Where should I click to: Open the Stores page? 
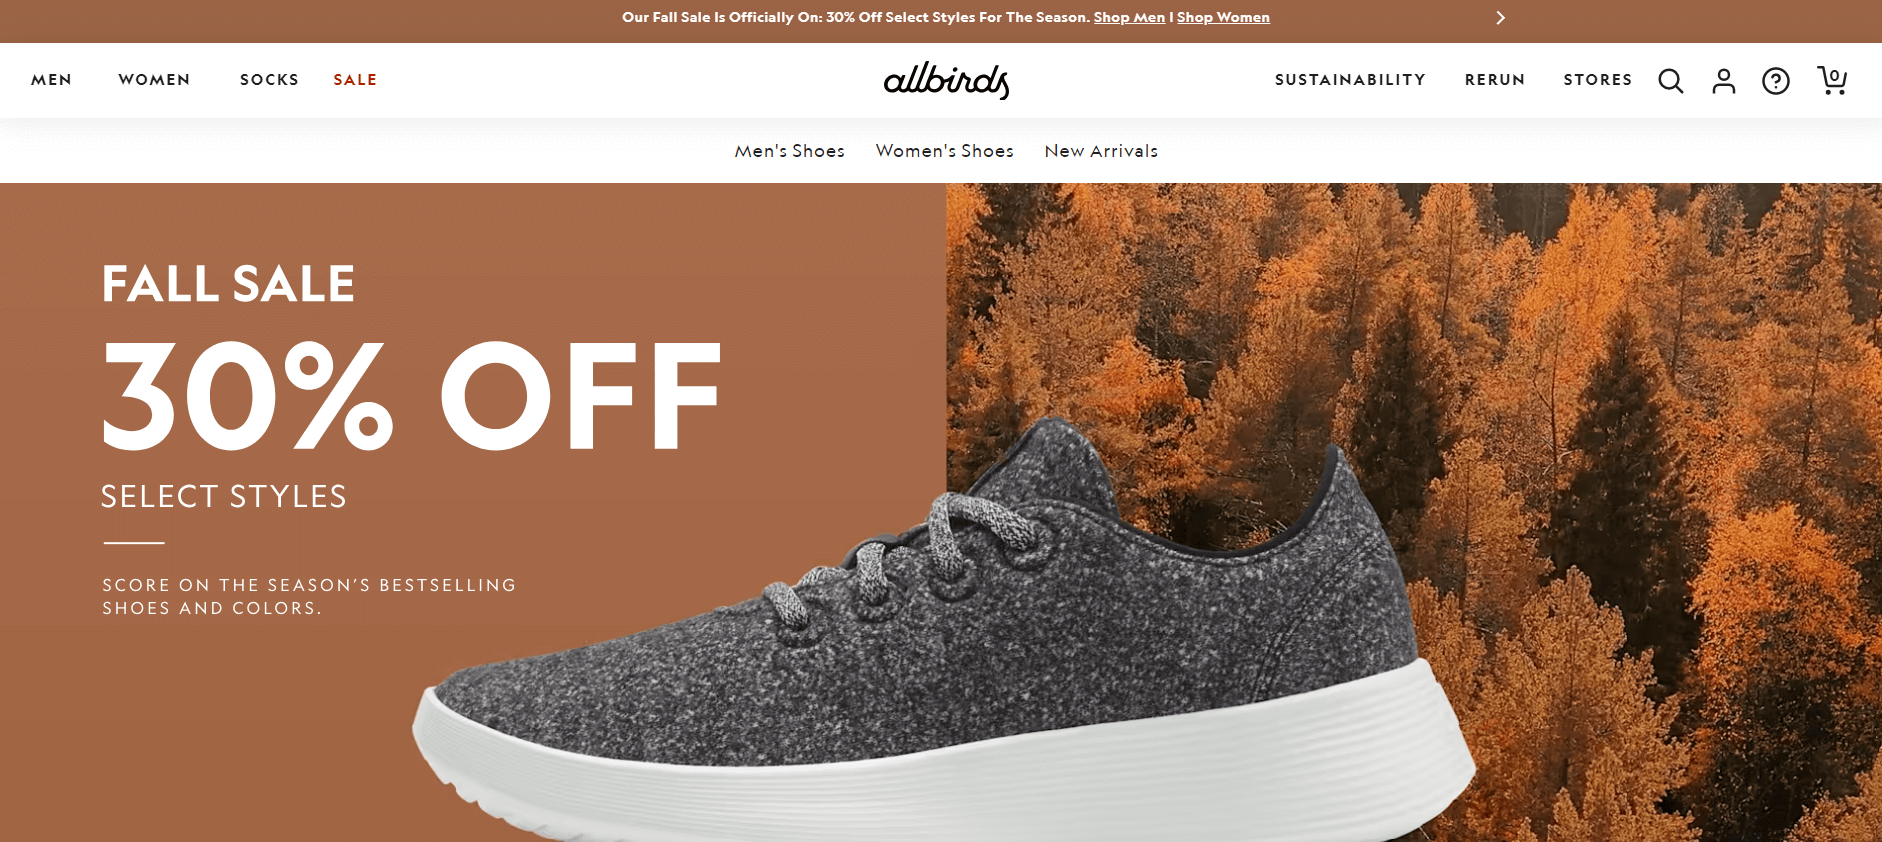(1598, 80)
